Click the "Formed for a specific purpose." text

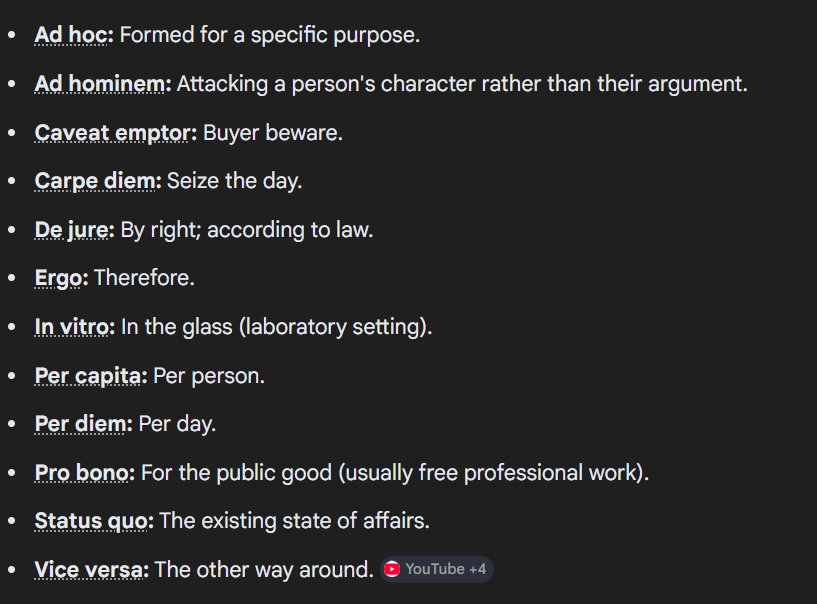pyautogui.click(x=270, y=35)
